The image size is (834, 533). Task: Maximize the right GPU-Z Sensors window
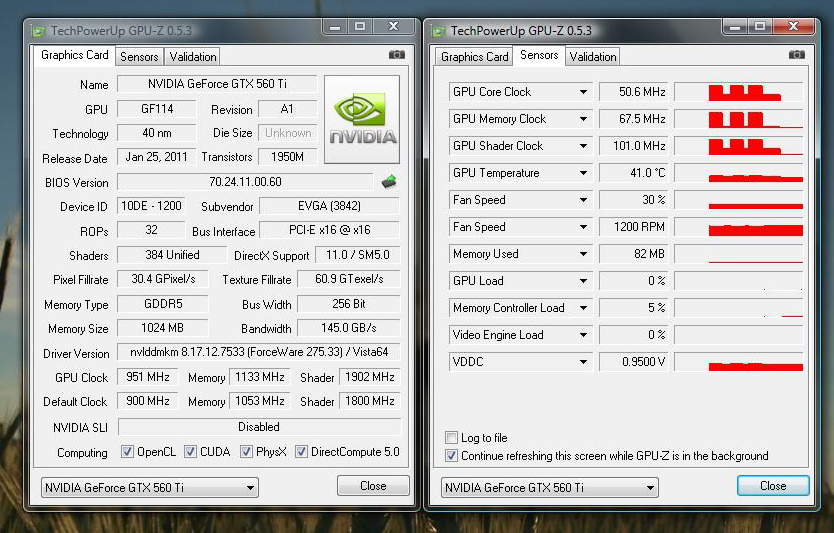pos(760,26)
